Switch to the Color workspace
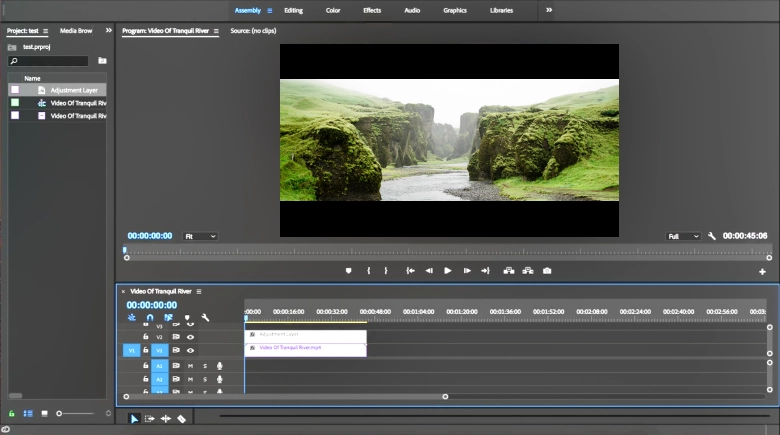Image resolution: width=780 pixels, height=435 pixels. coord(333,10)
